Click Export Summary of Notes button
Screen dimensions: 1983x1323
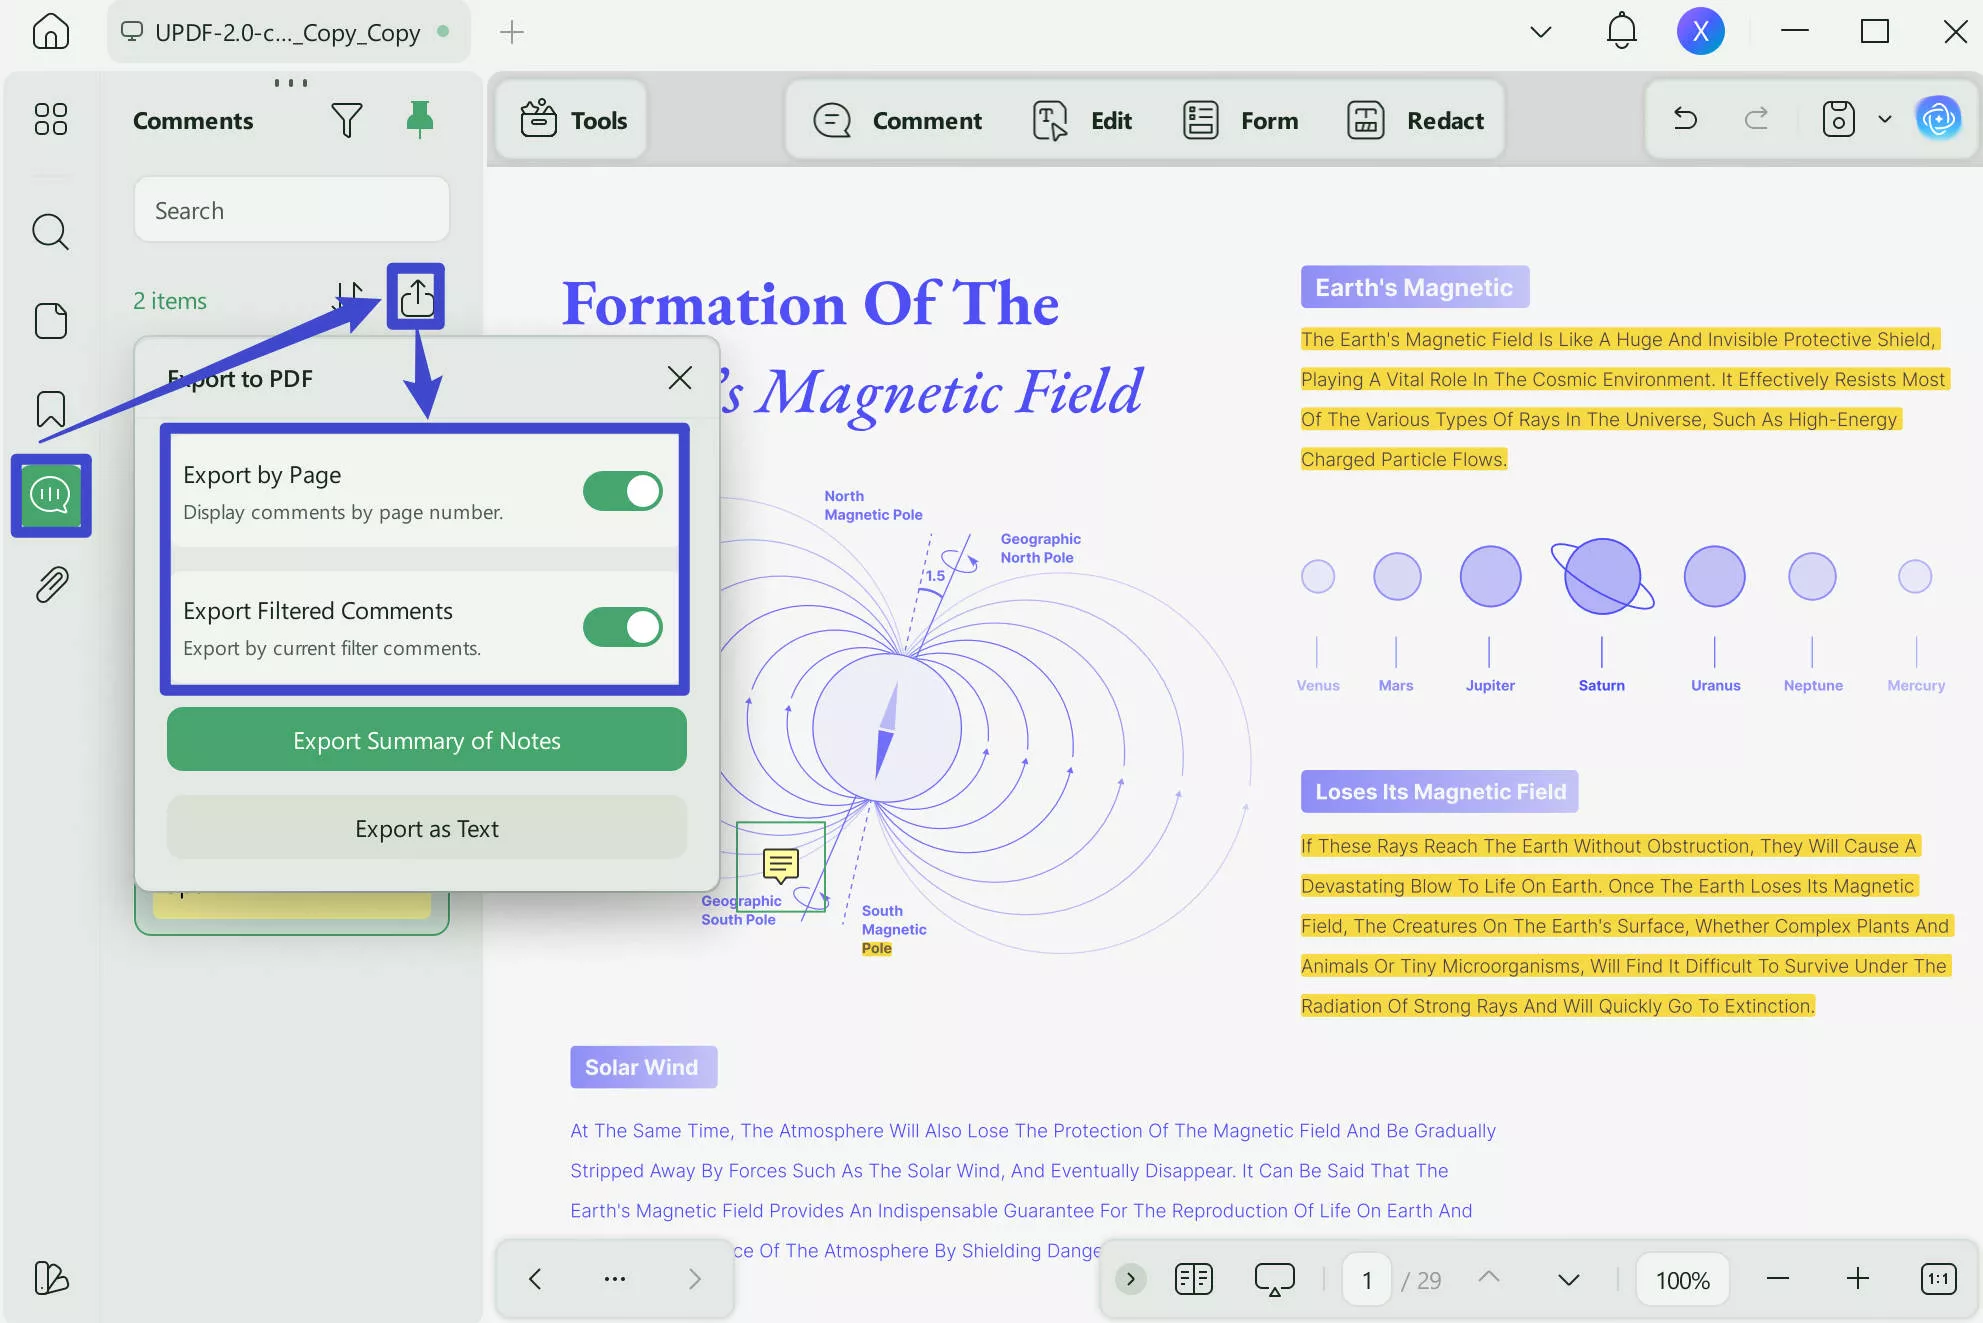pyautogui.click(x=426, y=740)
